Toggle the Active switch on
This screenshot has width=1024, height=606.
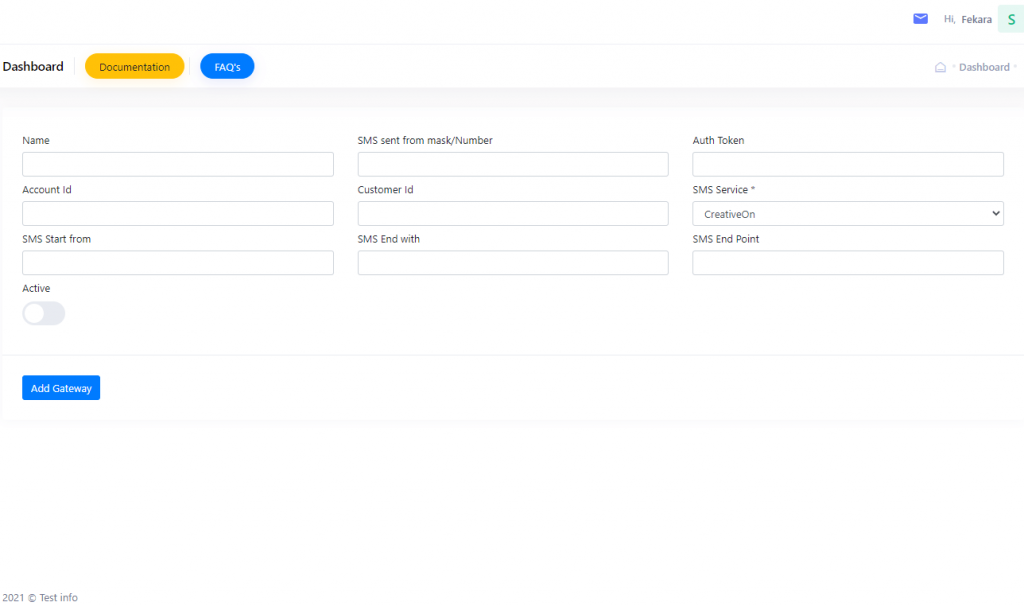tap(44, 314)
